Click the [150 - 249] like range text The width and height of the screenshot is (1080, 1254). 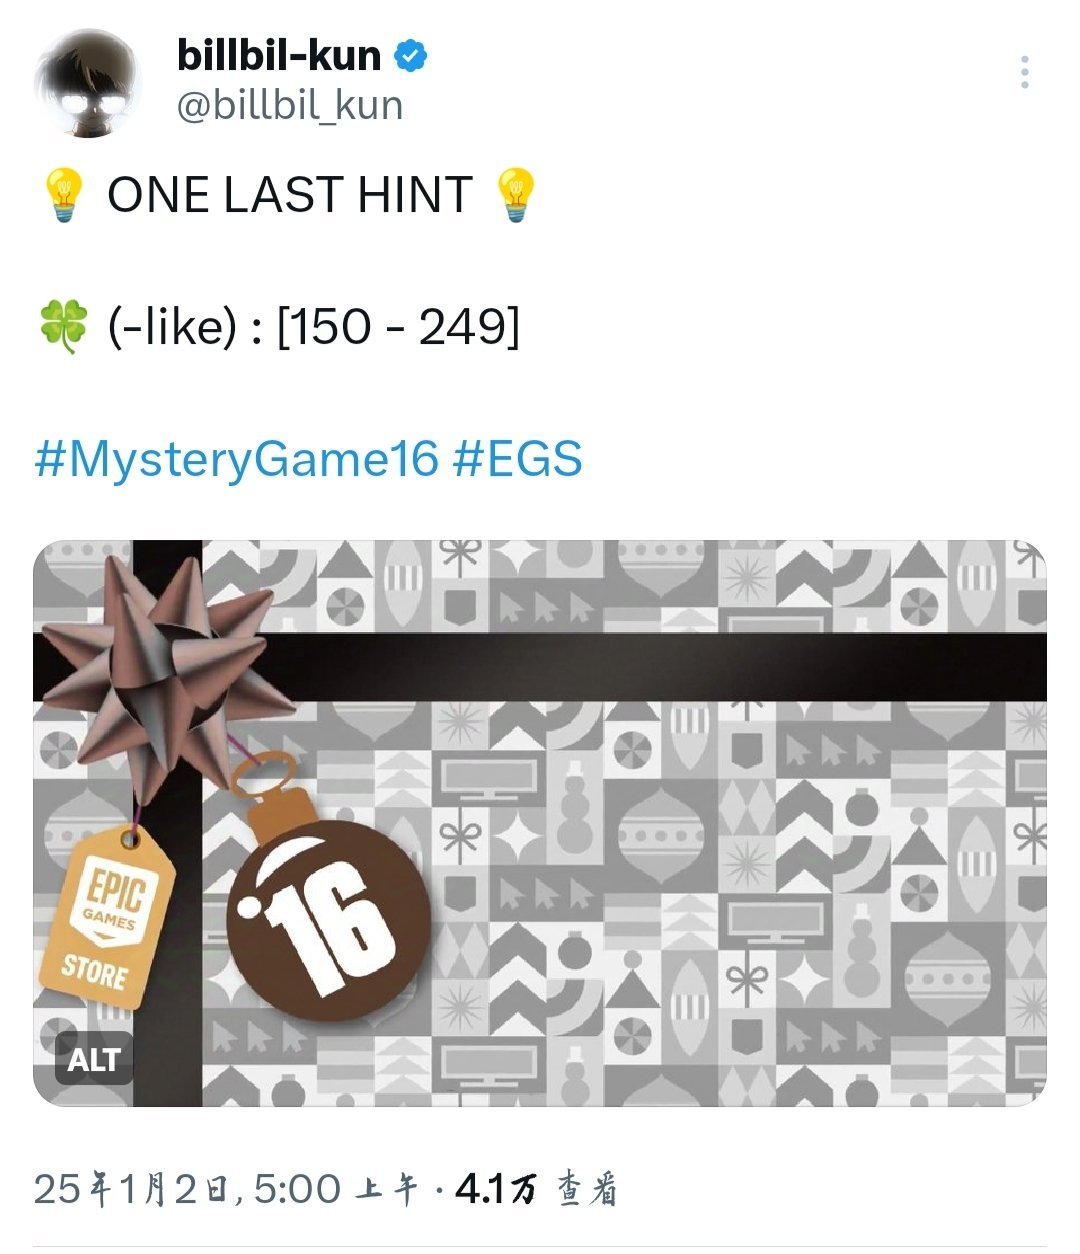coord(398,328)
